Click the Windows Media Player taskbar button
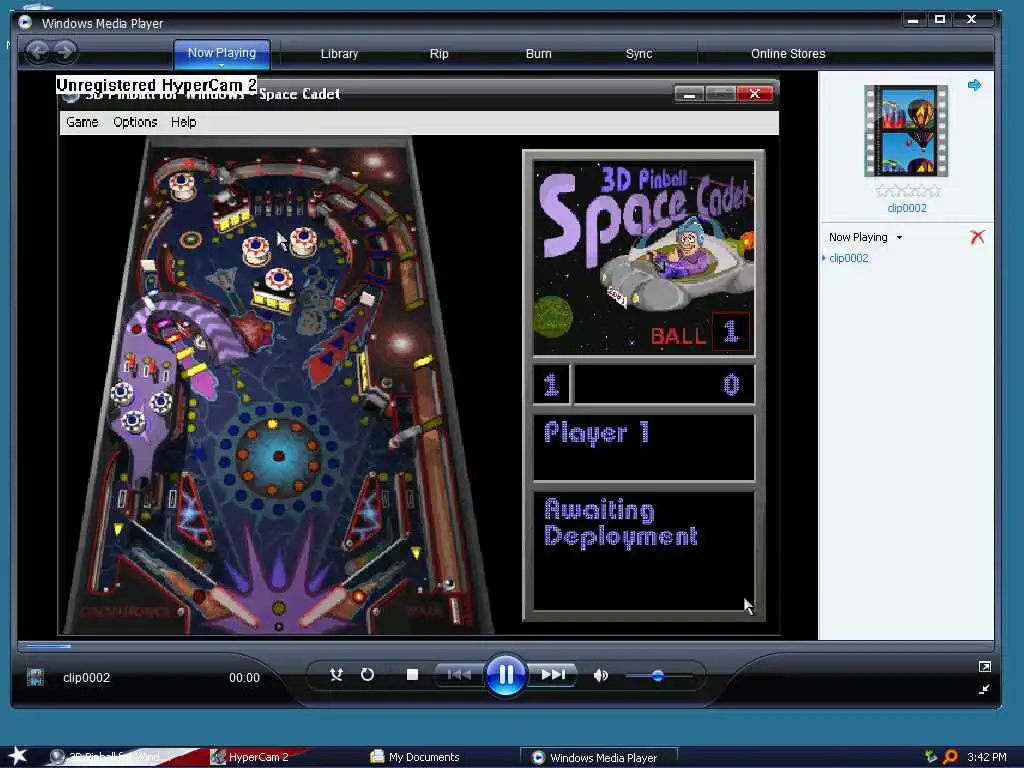Screen dimensions: 1024x768 coord(598,758)
